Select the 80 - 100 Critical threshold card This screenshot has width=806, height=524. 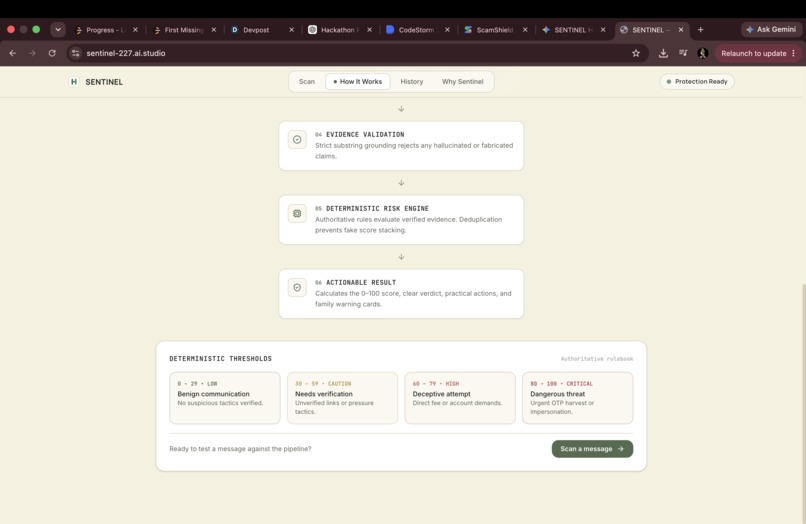(x=578, y=398)
